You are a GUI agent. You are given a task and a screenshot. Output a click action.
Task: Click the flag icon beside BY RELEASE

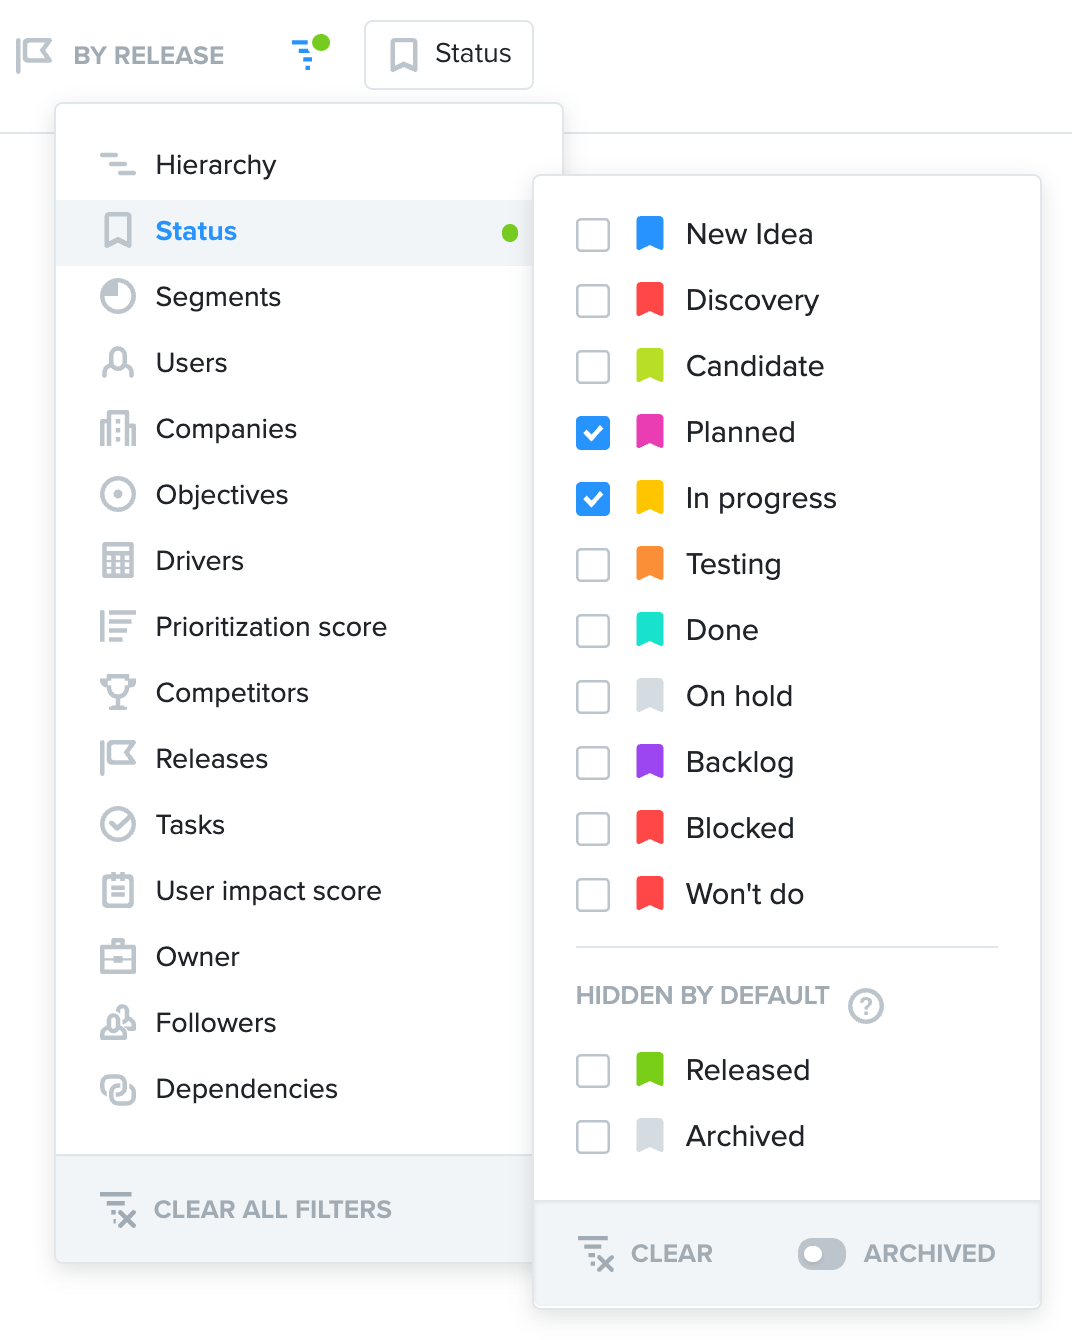34,55
